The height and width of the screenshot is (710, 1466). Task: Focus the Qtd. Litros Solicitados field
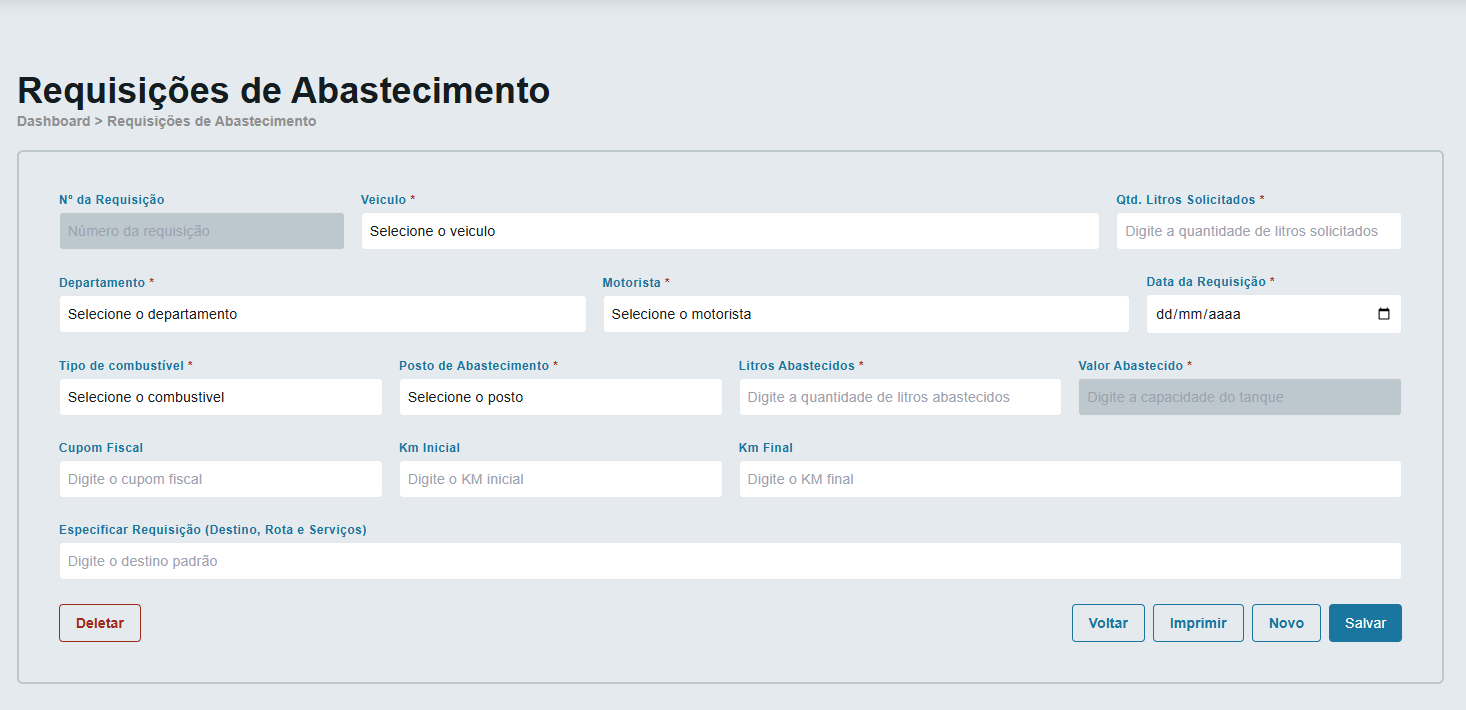pyautogui.click(x=1258, y=231)
